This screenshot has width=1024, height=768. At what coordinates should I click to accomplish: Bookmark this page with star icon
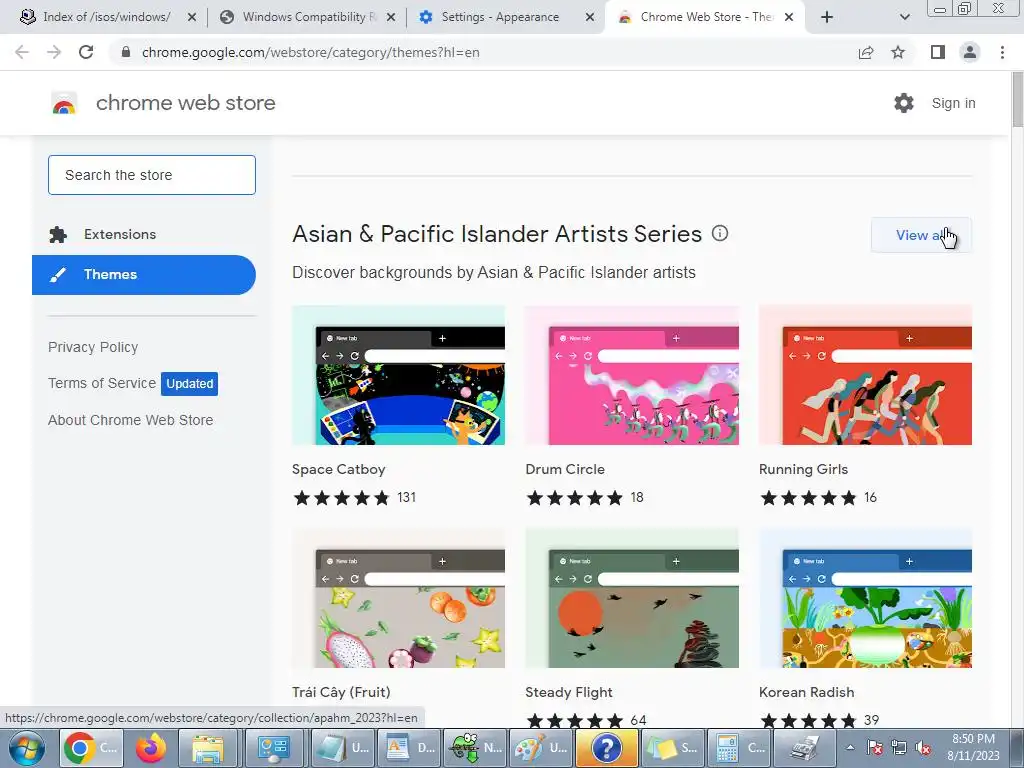898,52
